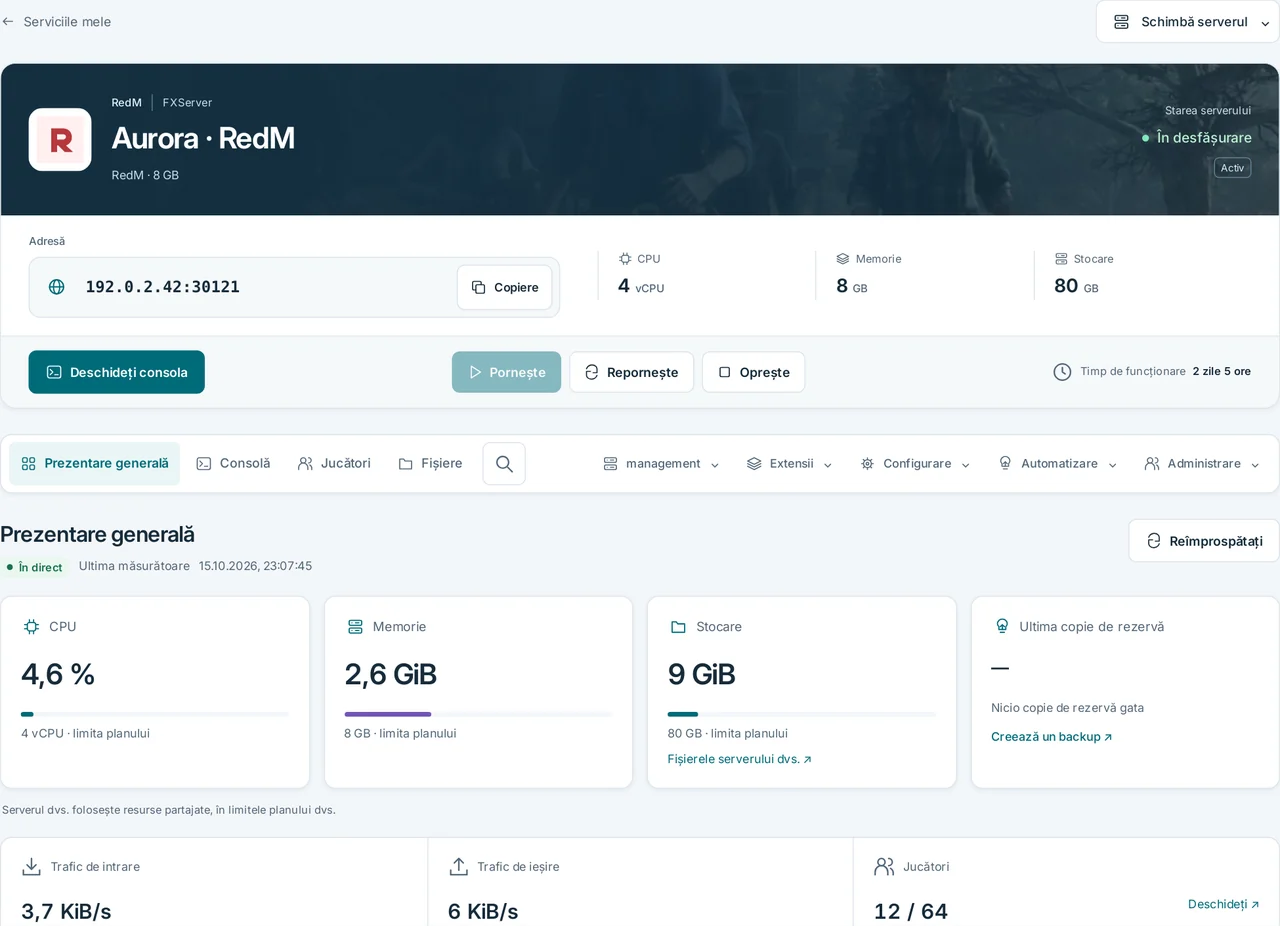Open the Configurare dropdown
The height and width of the screenshot is (926, 1280).
915,464
